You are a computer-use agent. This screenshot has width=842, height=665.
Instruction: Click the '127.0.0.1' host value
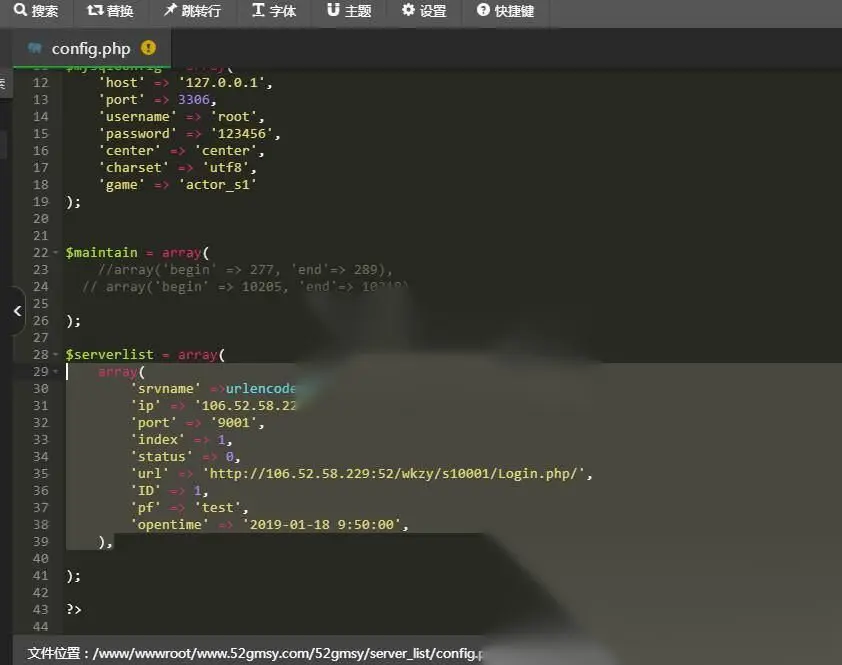222,83
